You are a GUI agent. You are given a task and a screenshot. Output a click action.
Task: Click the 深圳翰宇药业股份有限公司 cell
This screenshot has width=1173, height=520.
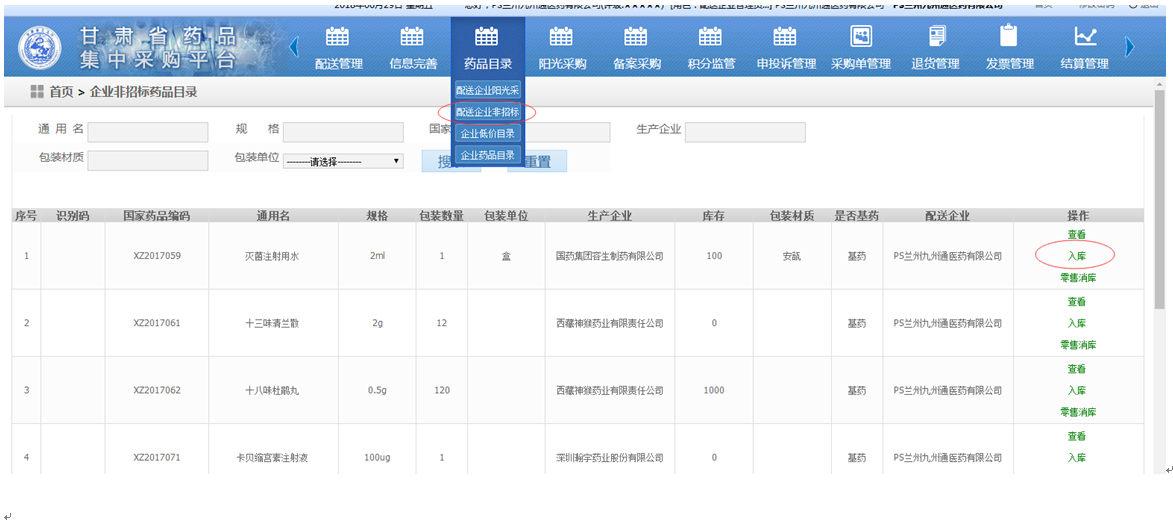(x=610, y=457)
